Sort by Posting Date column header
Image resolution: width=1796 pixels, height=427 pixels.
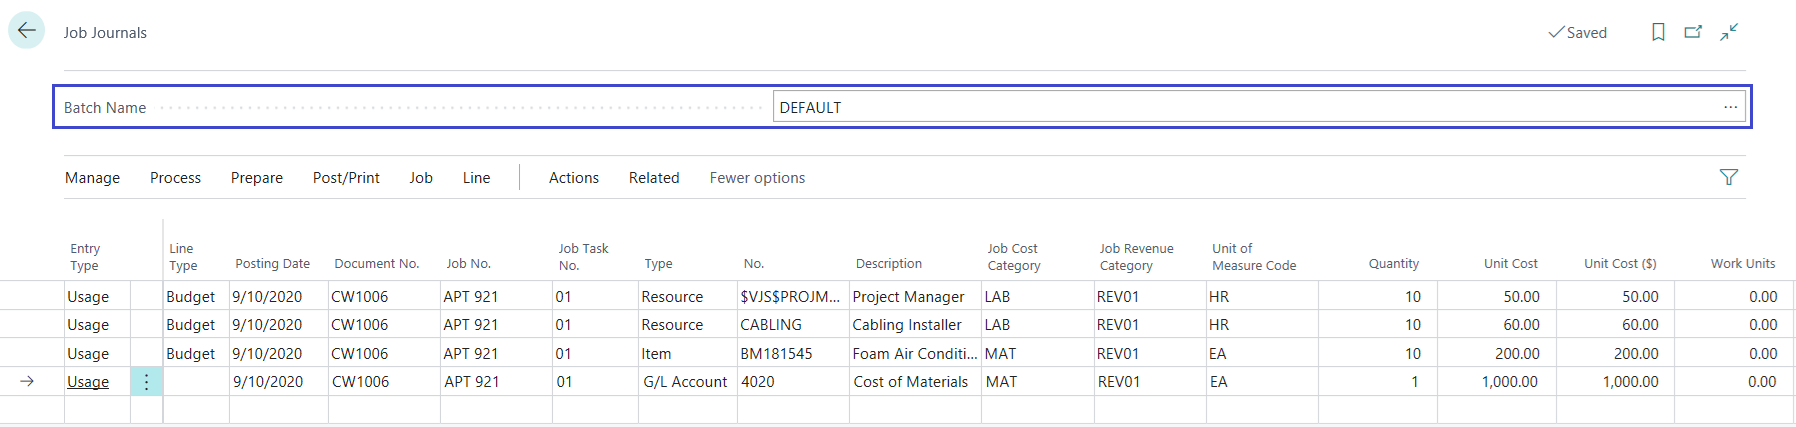272,264
